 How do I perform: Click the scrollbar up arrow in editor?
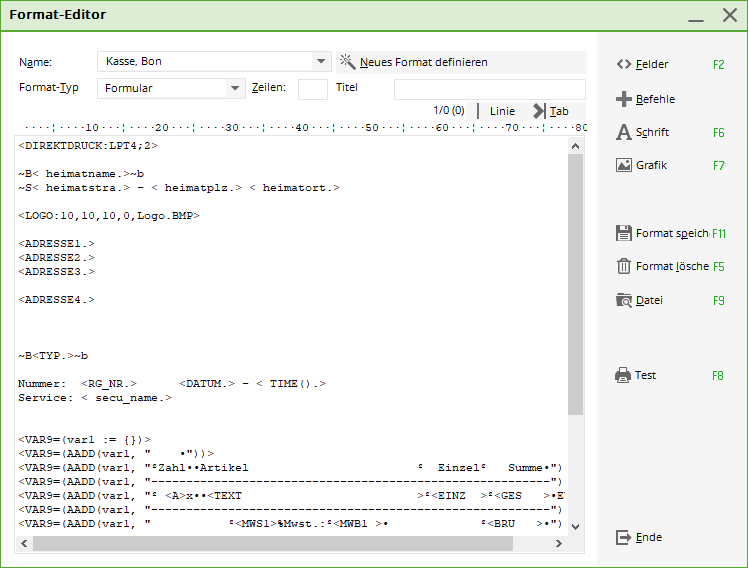click(576, 146)
